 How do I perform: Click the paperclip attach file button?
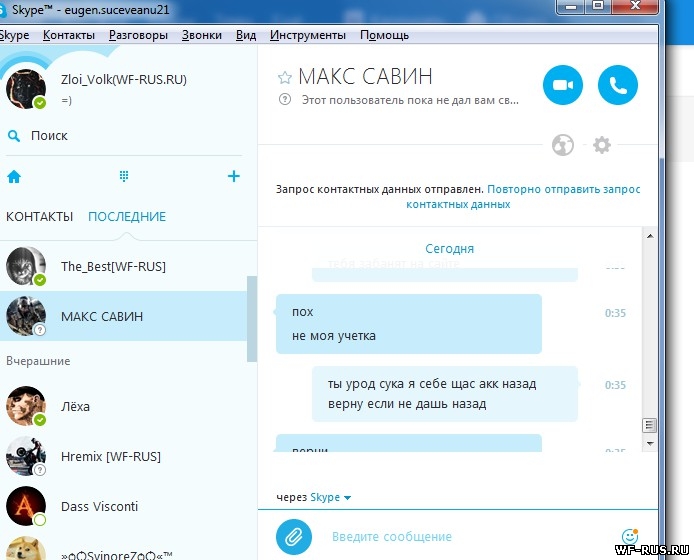pos(293,536)
